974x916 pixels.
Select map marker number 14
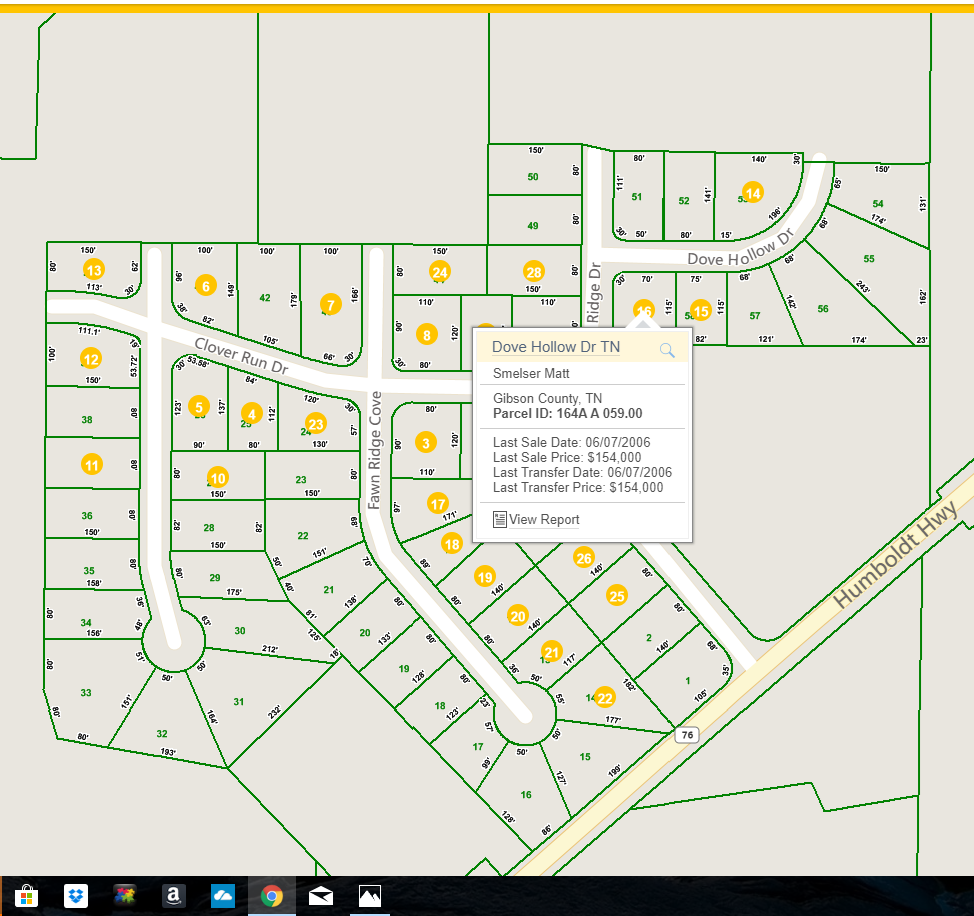[x=753, y=192]
